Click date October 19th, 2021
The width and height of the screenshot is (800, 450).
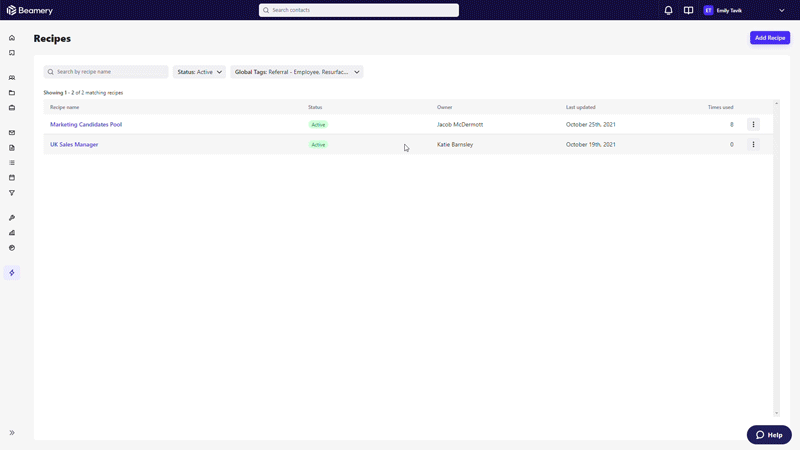(591, 144)
